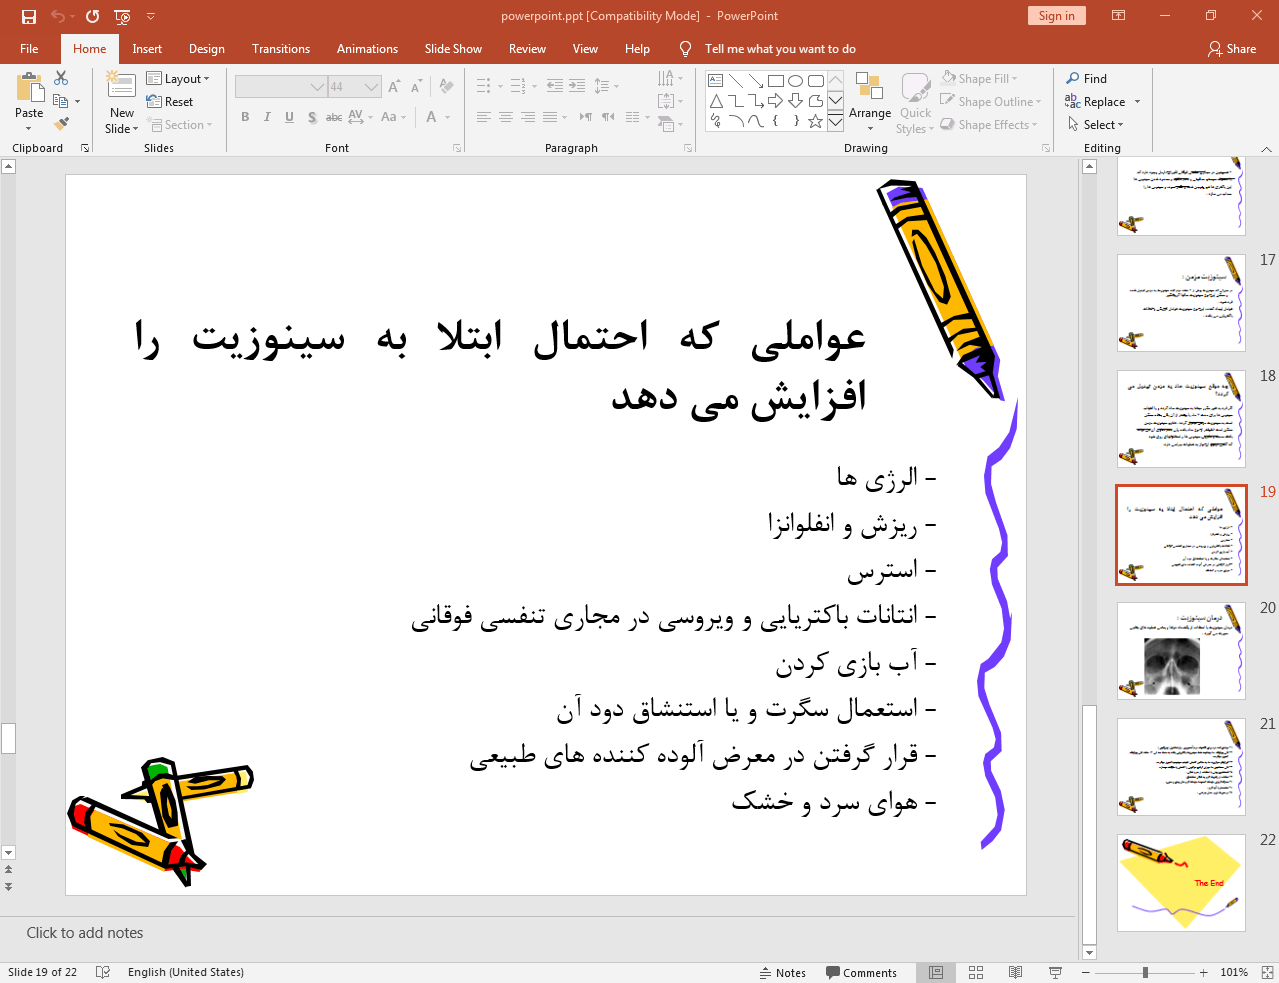The height and width of the screenshot is (983, 1279).
Task: Open the Arrange options
Action: tap(869, 101)
